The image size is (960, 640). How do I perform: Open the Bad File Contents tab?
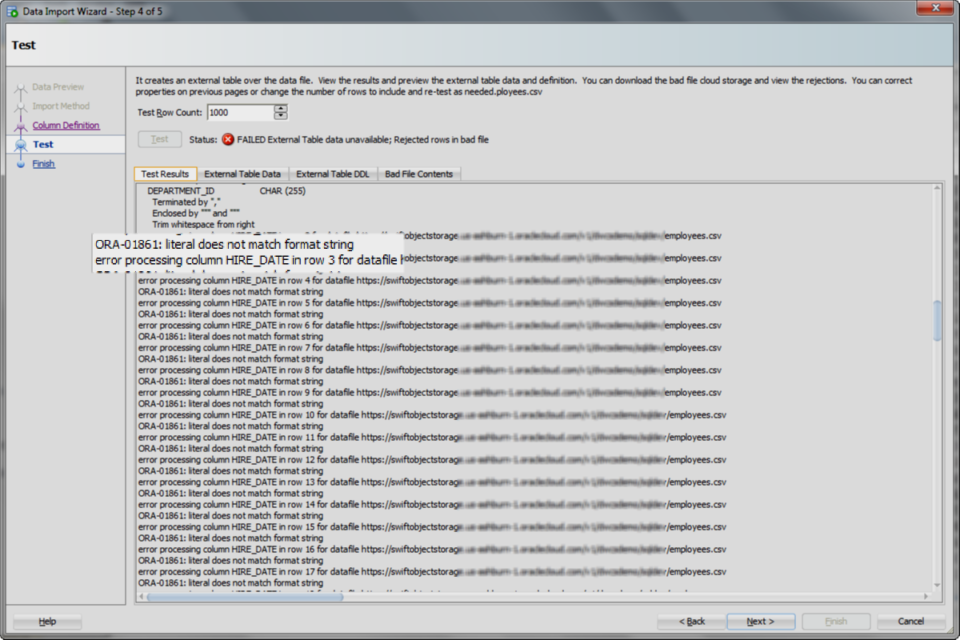(420, 173)
